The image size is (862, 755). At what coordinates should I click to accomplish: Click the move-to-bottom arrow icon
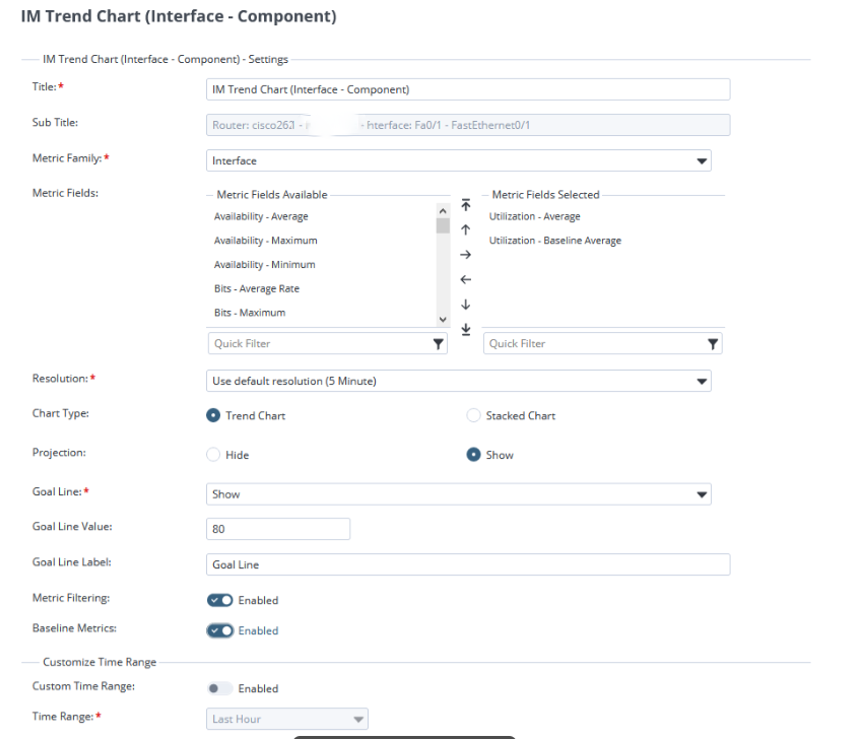pyautogui.click(x=465, y=330)
